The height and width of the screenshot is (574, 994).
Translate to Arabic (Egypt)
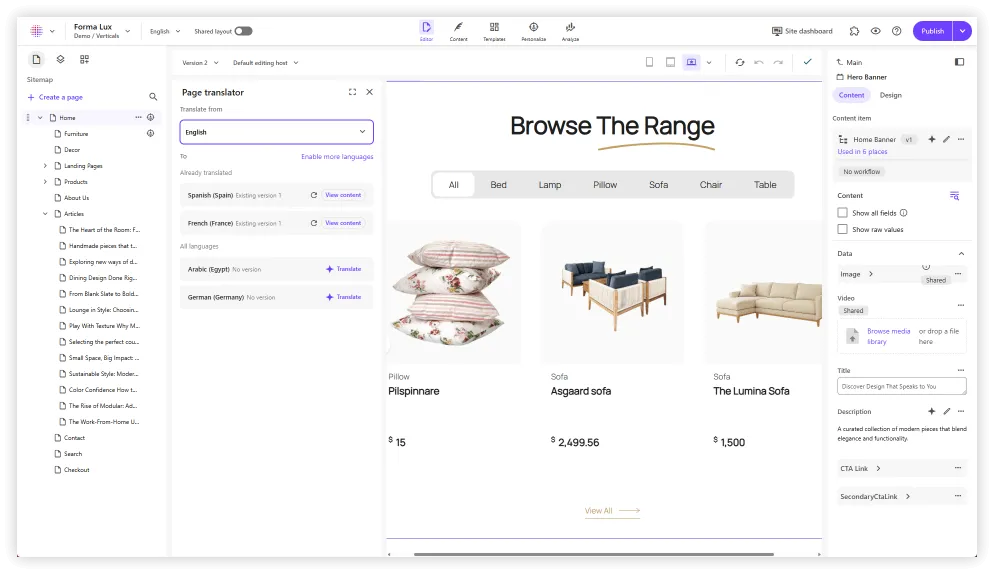tap(344, 269)
